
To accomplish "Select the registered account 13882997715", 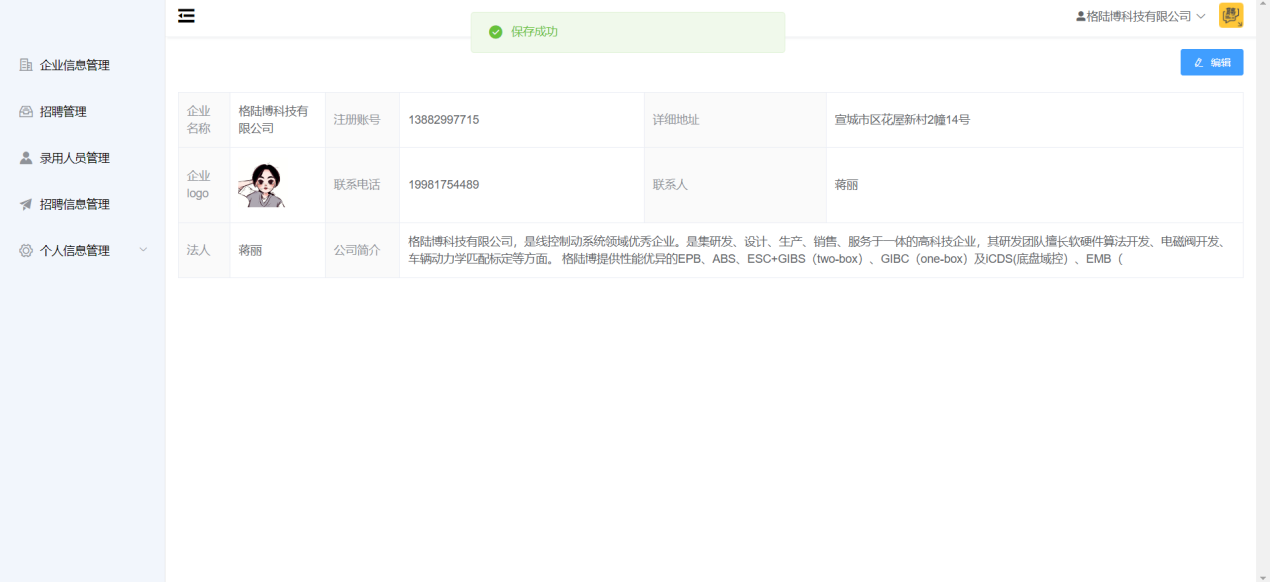I will pos(444,120).
